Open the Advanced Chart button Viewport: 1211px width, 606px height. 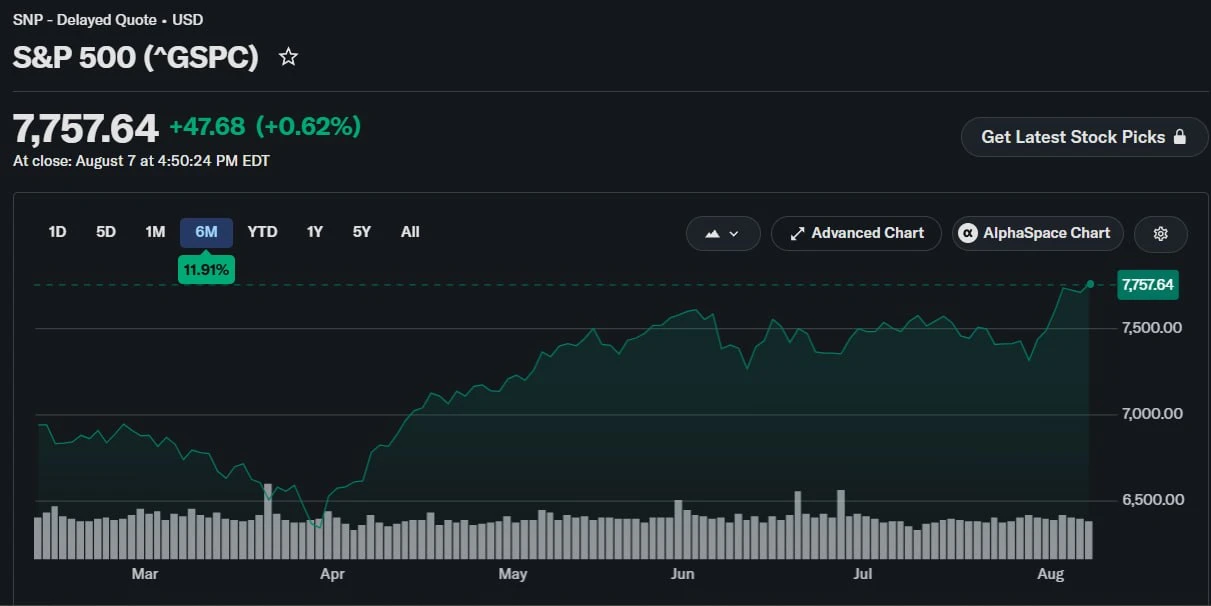pyautogui.click(x=856, y=233)
